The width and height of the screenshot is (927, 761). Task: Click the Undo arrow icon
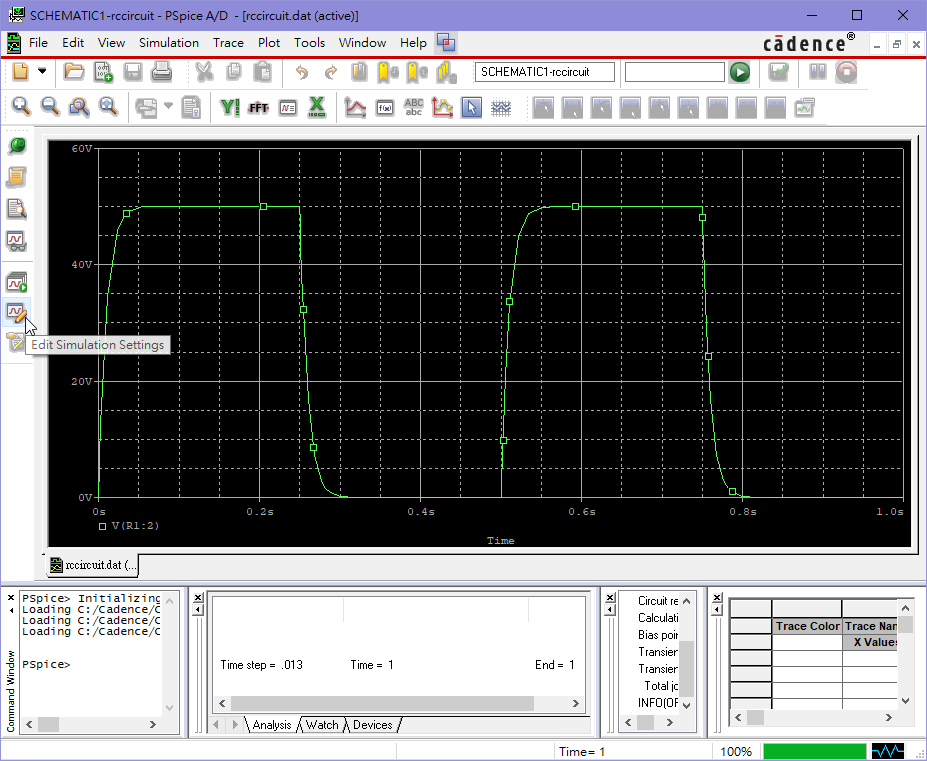point(302,72)
